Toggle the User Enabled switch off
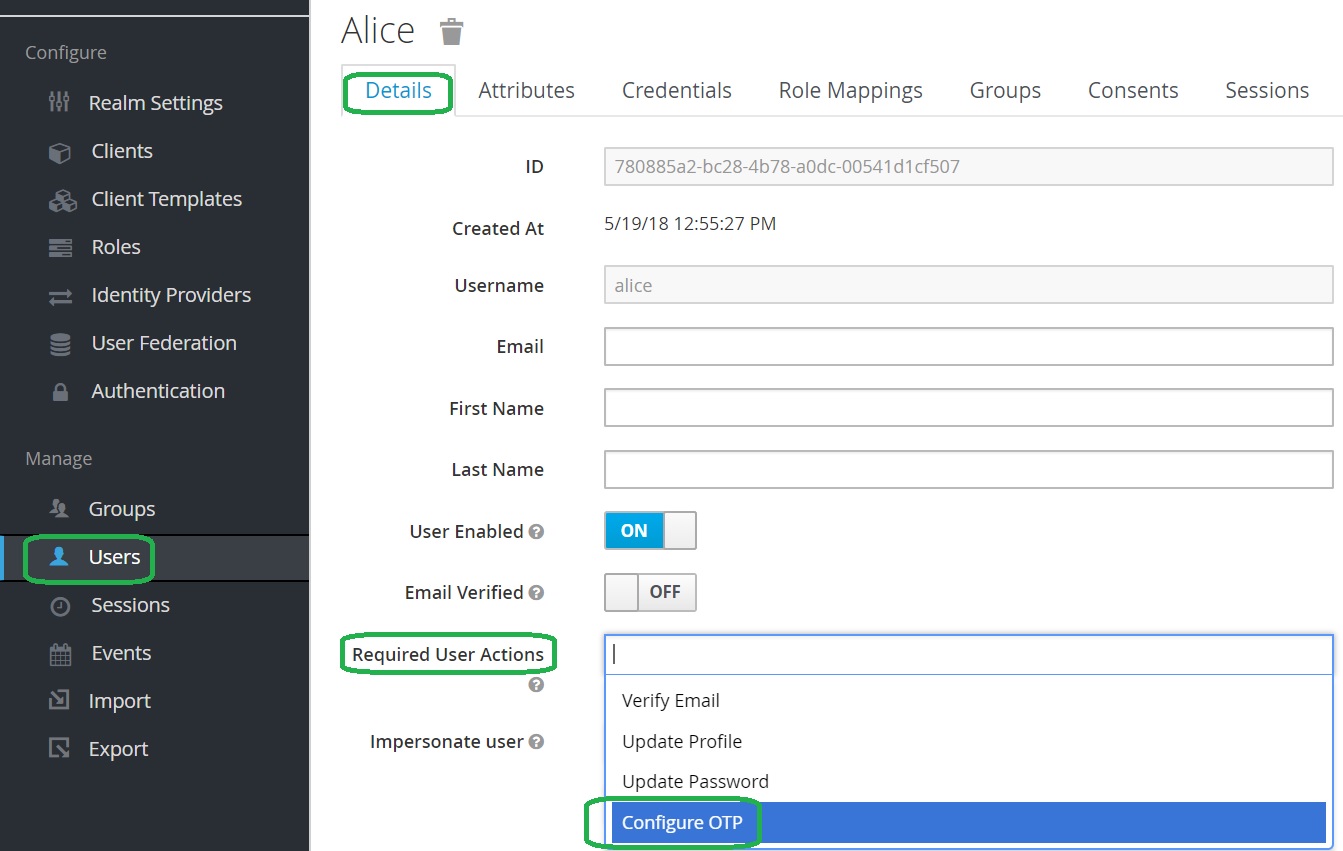 (650, 531)
